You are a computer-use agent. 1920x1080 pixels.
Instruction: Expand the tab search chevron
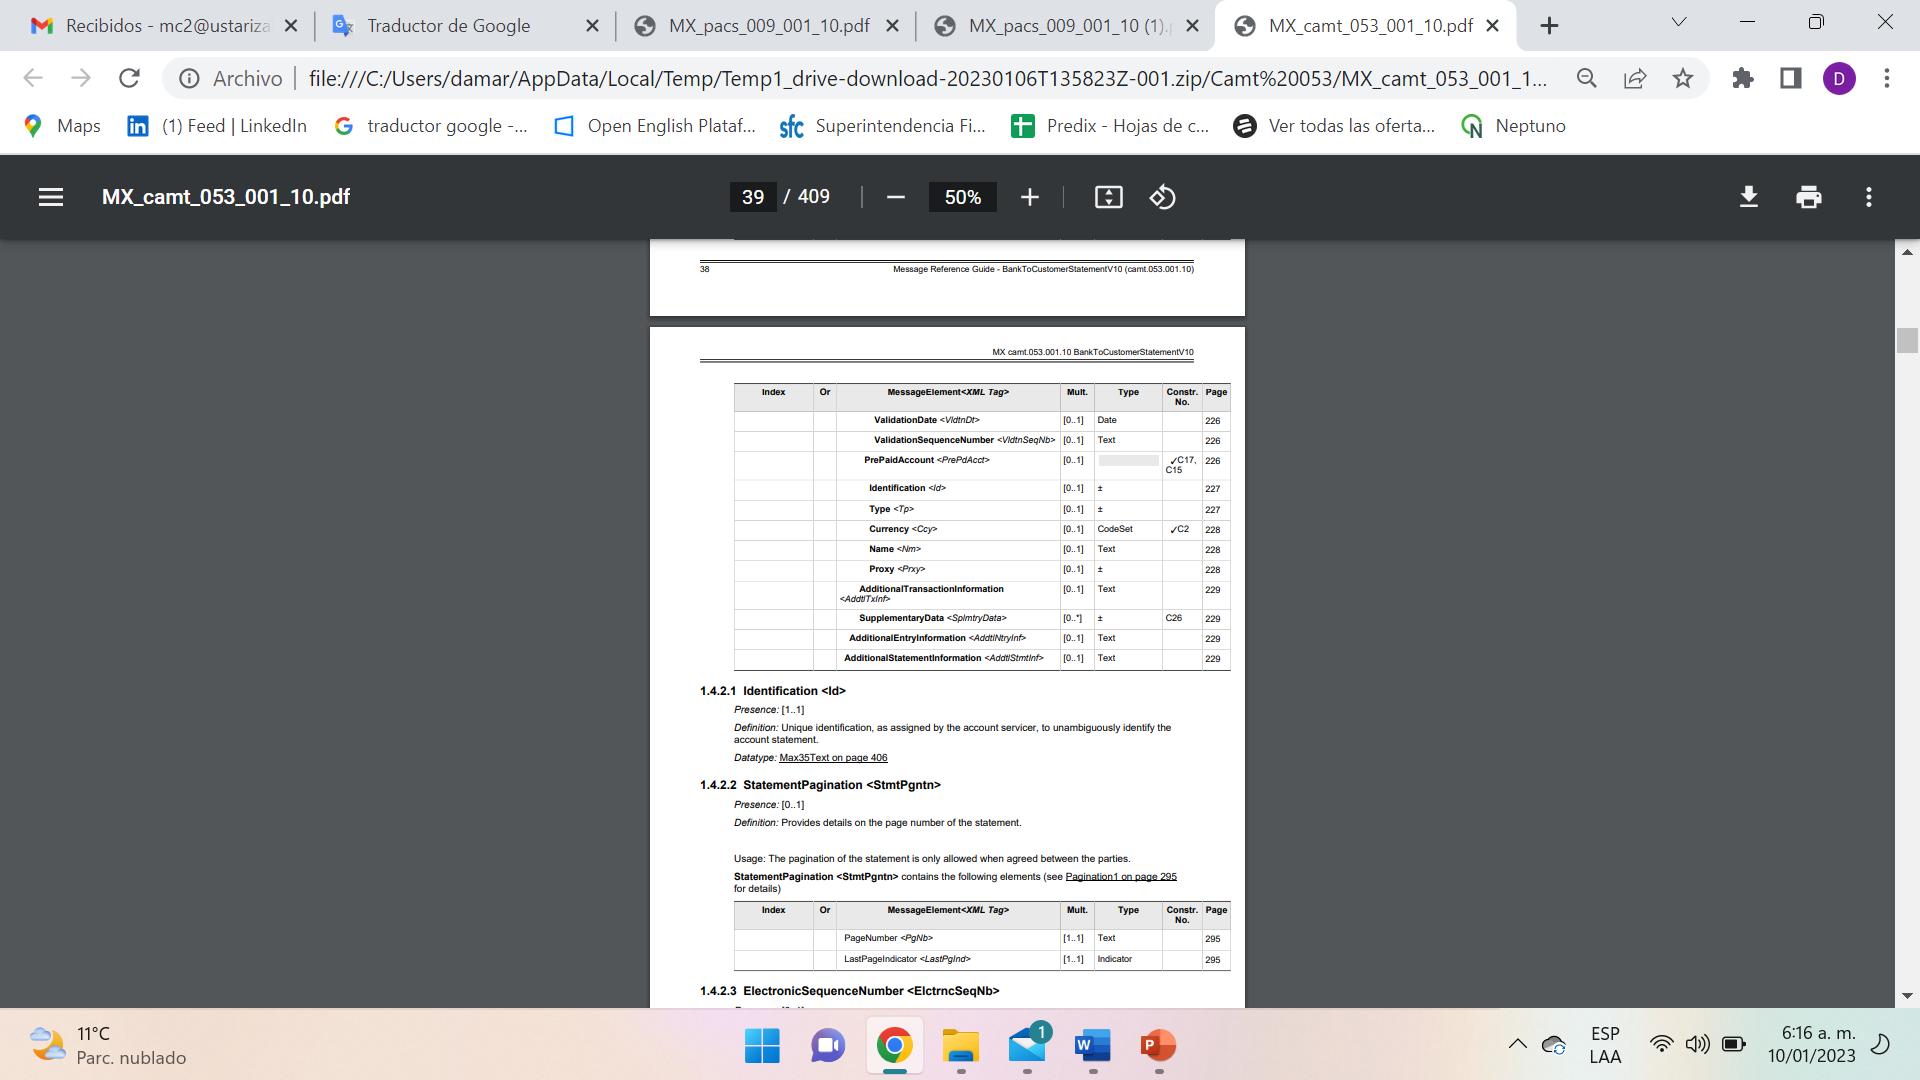click(1679, 22)
